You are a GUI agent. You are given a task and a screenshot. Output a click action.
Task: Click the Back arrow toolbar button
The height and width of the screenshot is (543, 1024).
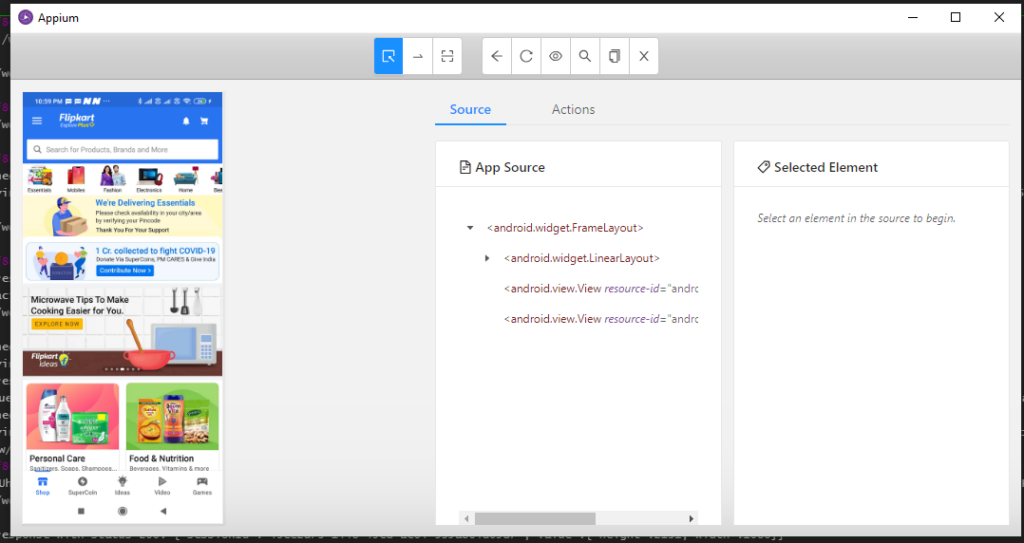496,56
